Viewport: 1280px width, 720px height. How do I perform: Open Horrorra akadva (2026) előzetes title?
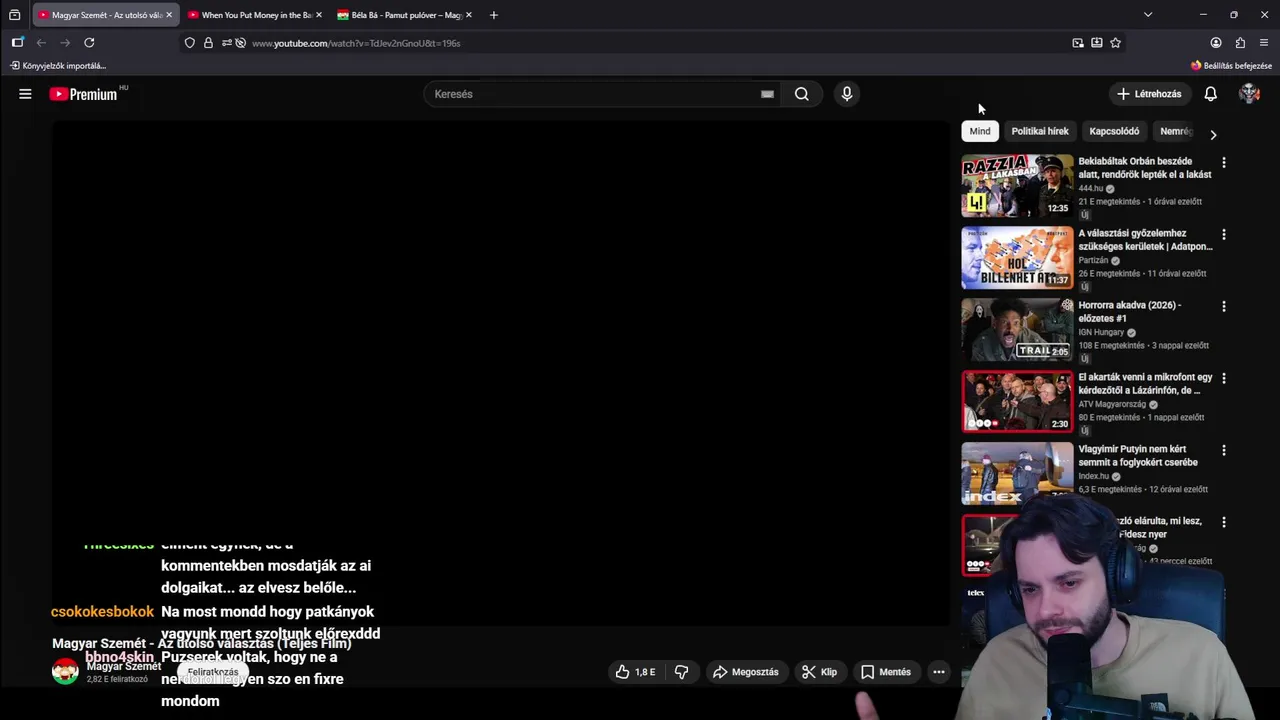[x=1130, y=312]
